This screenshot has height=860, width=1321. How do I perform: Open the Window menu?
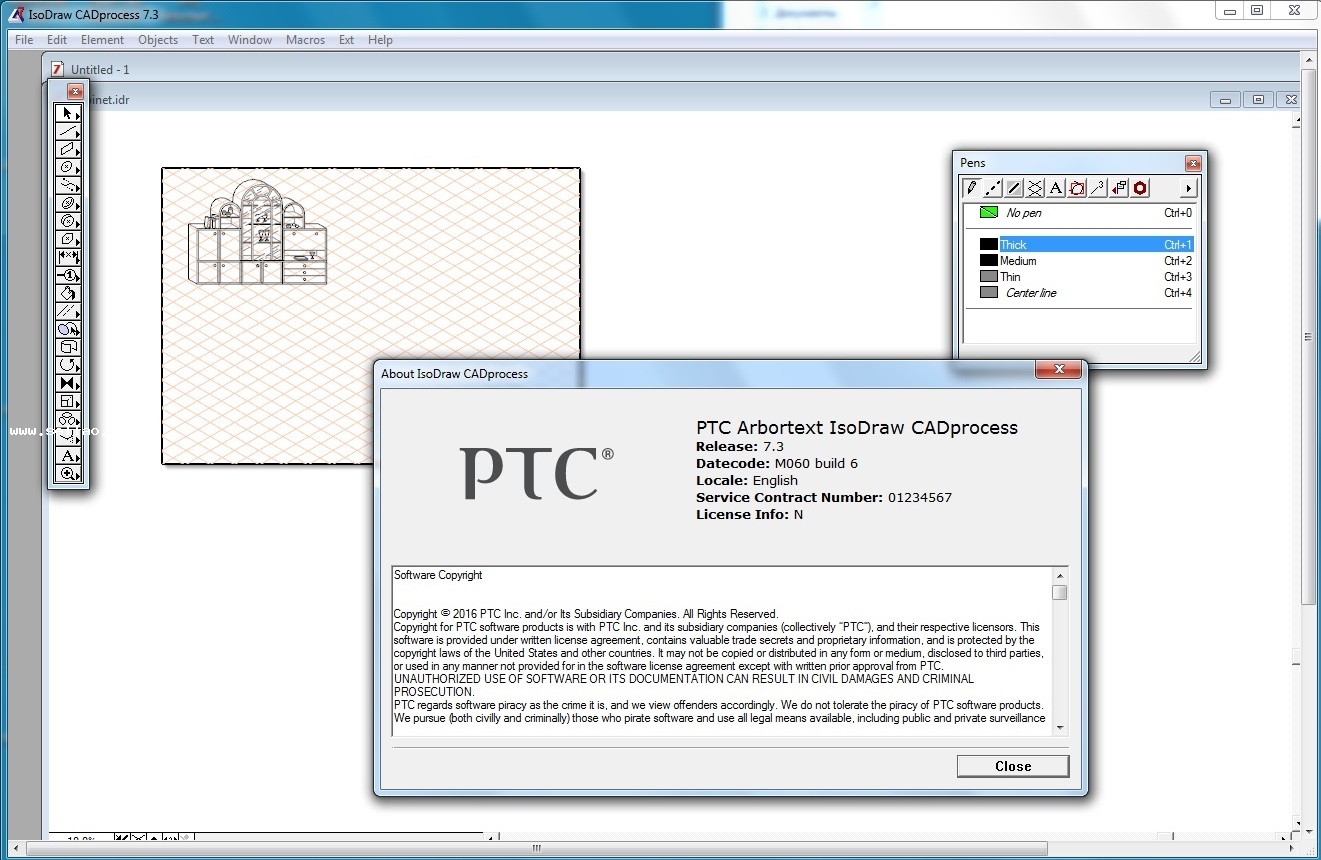click(250, 40)
